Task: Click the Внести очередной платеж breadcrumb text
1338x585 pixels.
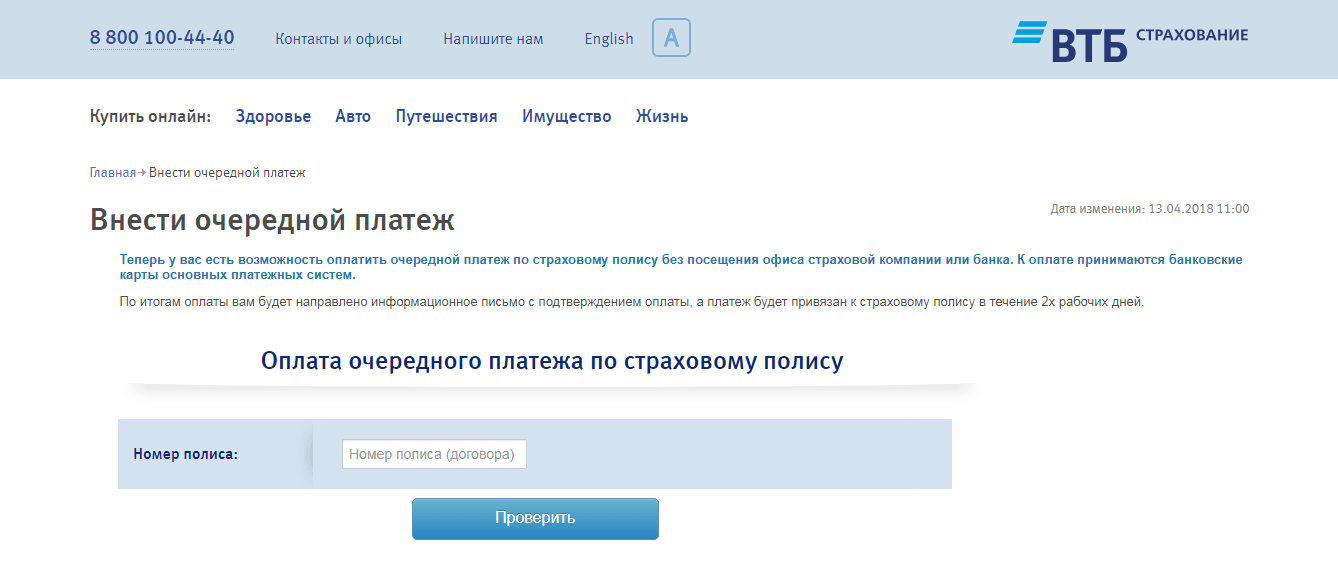Action: pos(227,173)
